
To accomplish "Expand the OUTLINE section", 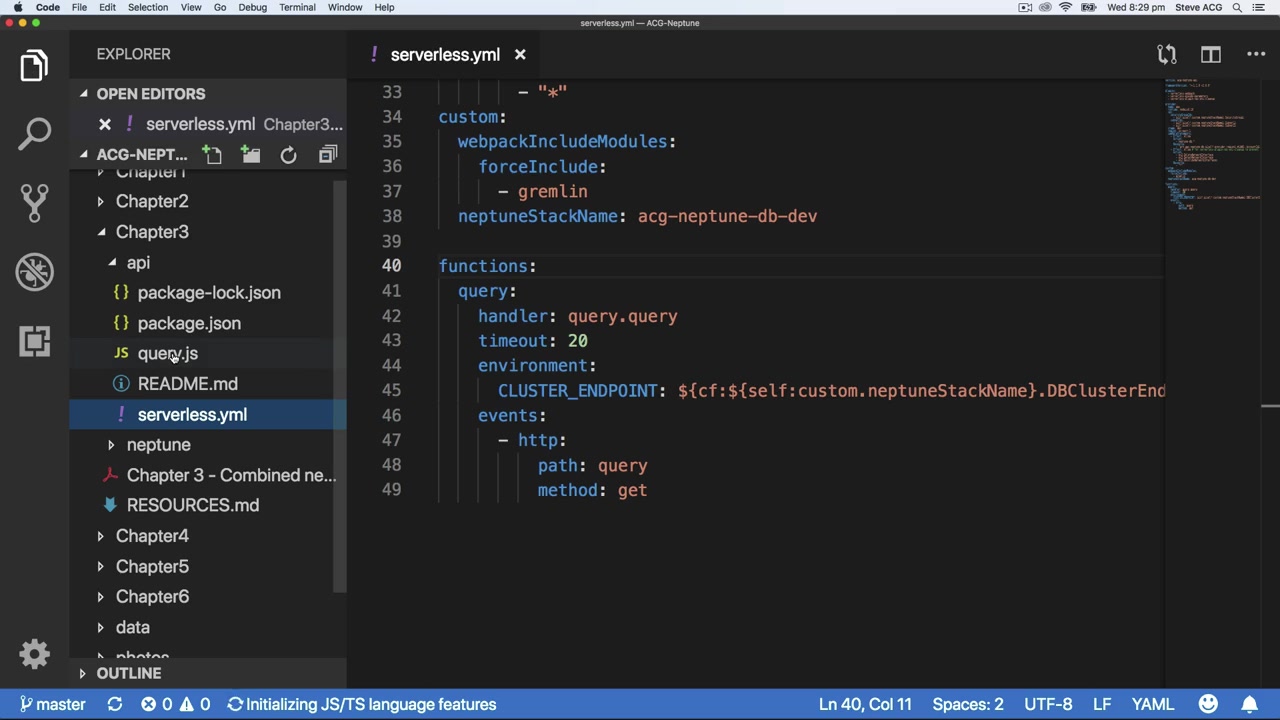I will tap(128, 673).
